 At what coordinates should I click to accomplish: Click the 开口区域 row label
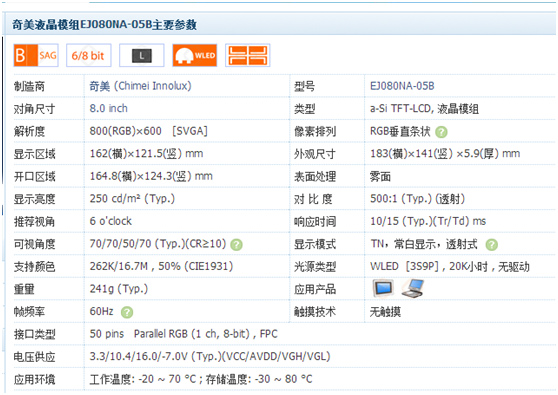point(34,177)
